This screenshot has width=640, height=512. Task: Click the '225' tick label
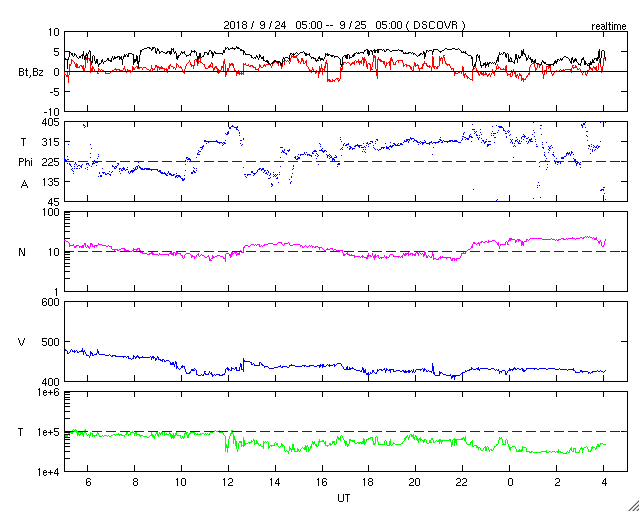click(51, 162)
